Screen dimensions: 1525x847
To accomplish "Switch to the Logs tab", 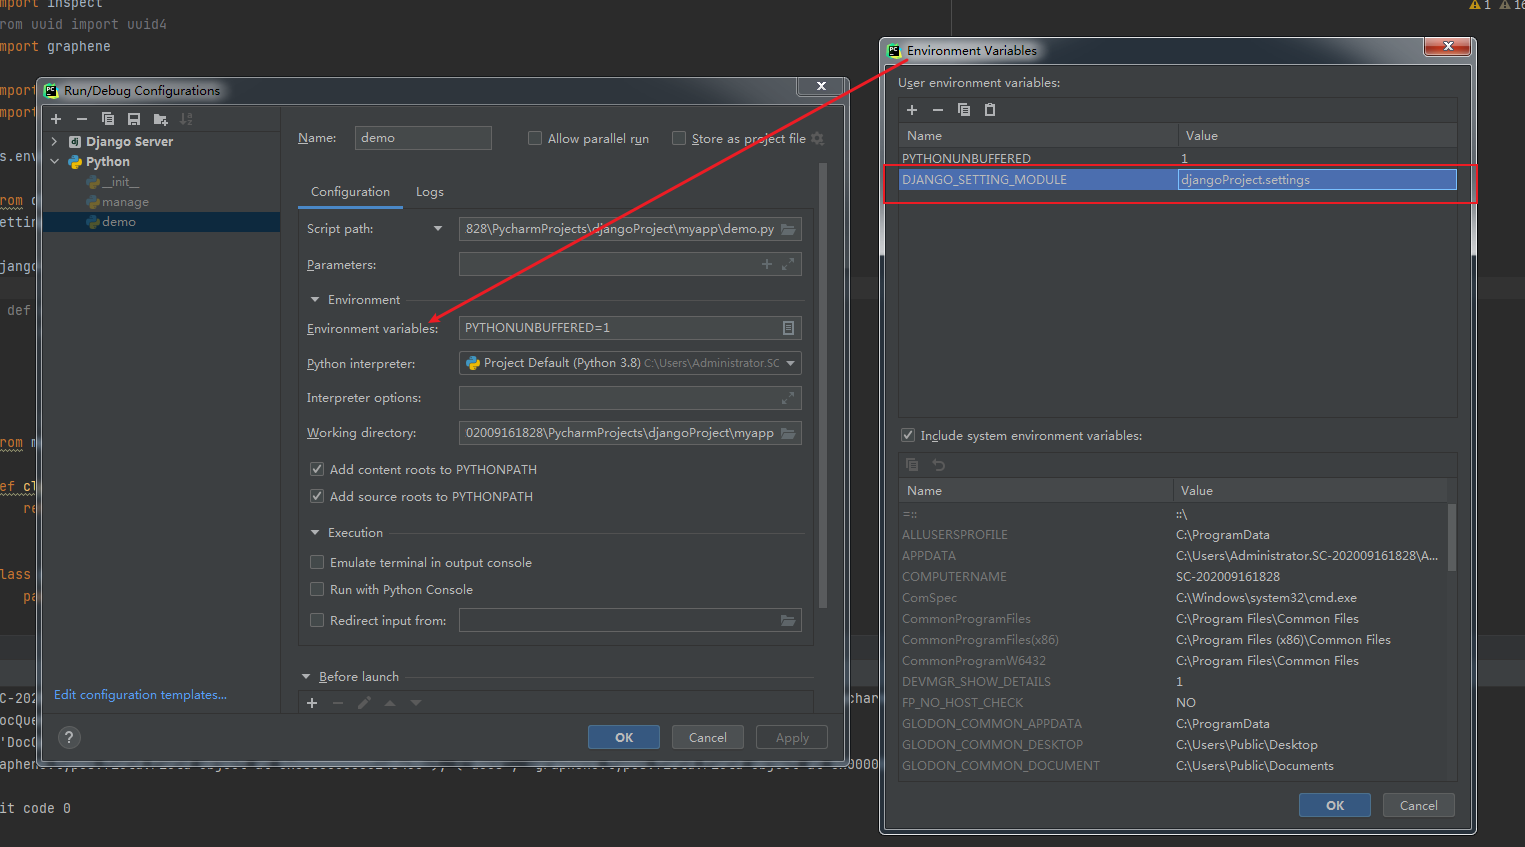I will coord(430,192).
